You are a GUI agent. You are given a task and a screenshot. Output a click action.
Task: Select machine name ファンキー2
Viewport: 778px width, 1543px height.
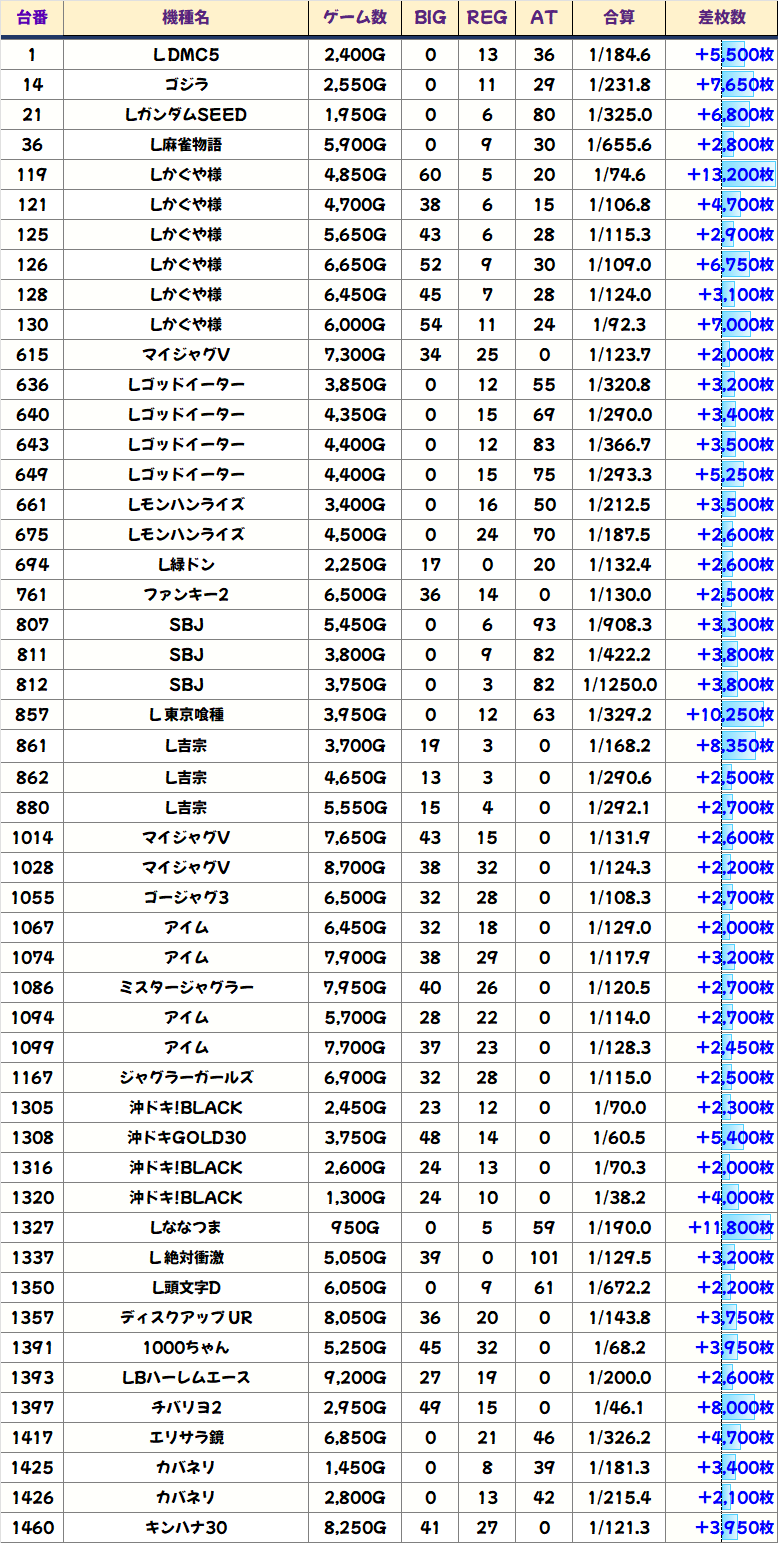point(186,595)
